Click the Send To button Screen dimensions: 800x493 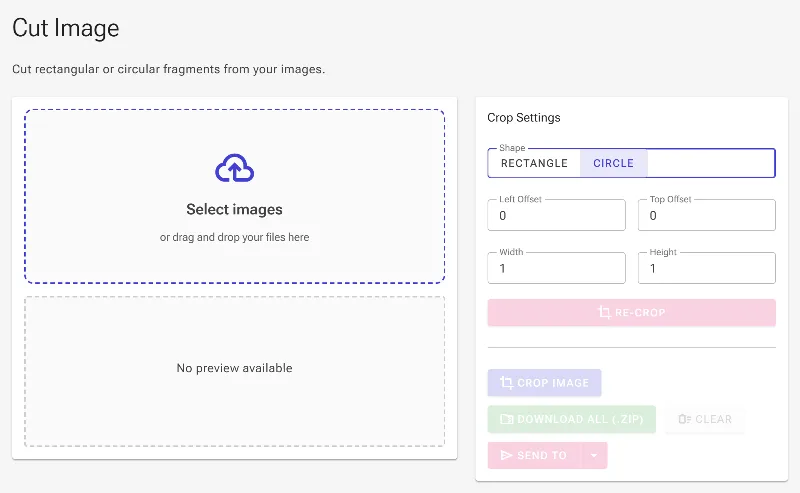(x=535, y=455)
